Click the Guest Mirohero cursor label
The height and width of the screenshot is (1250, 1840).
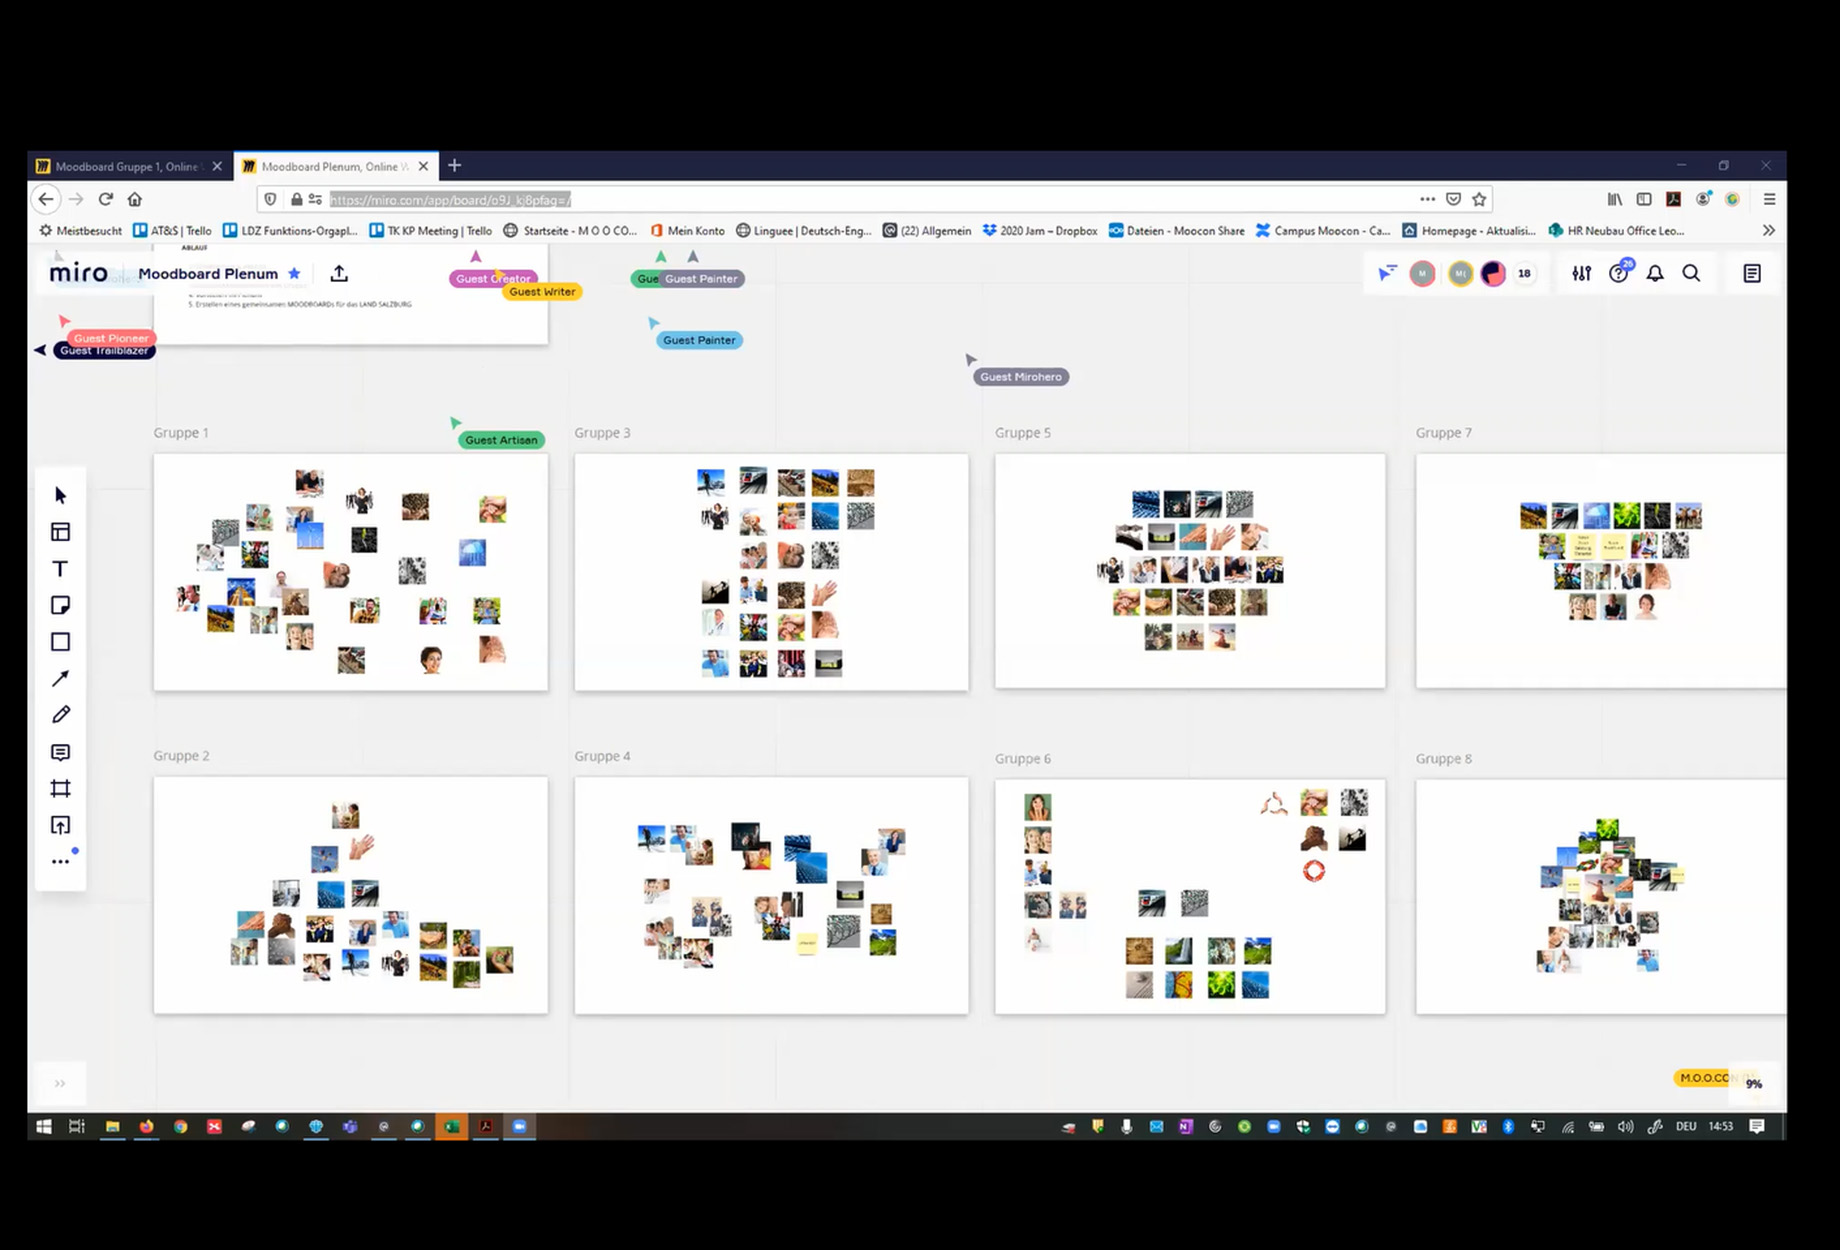1021,377
